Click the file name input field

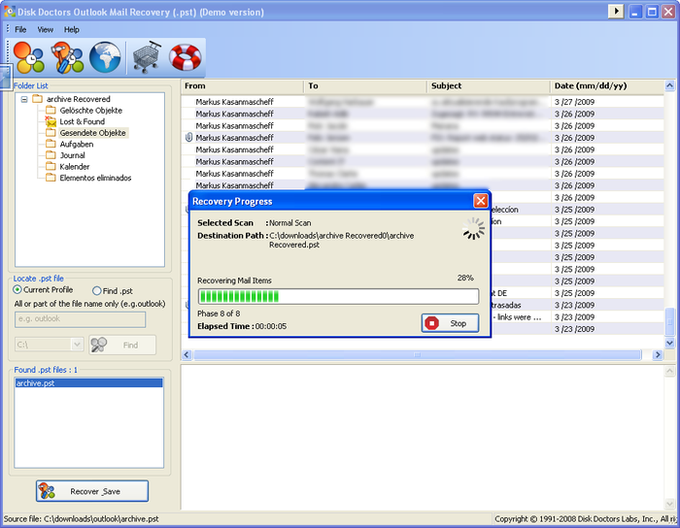point(80,319)
